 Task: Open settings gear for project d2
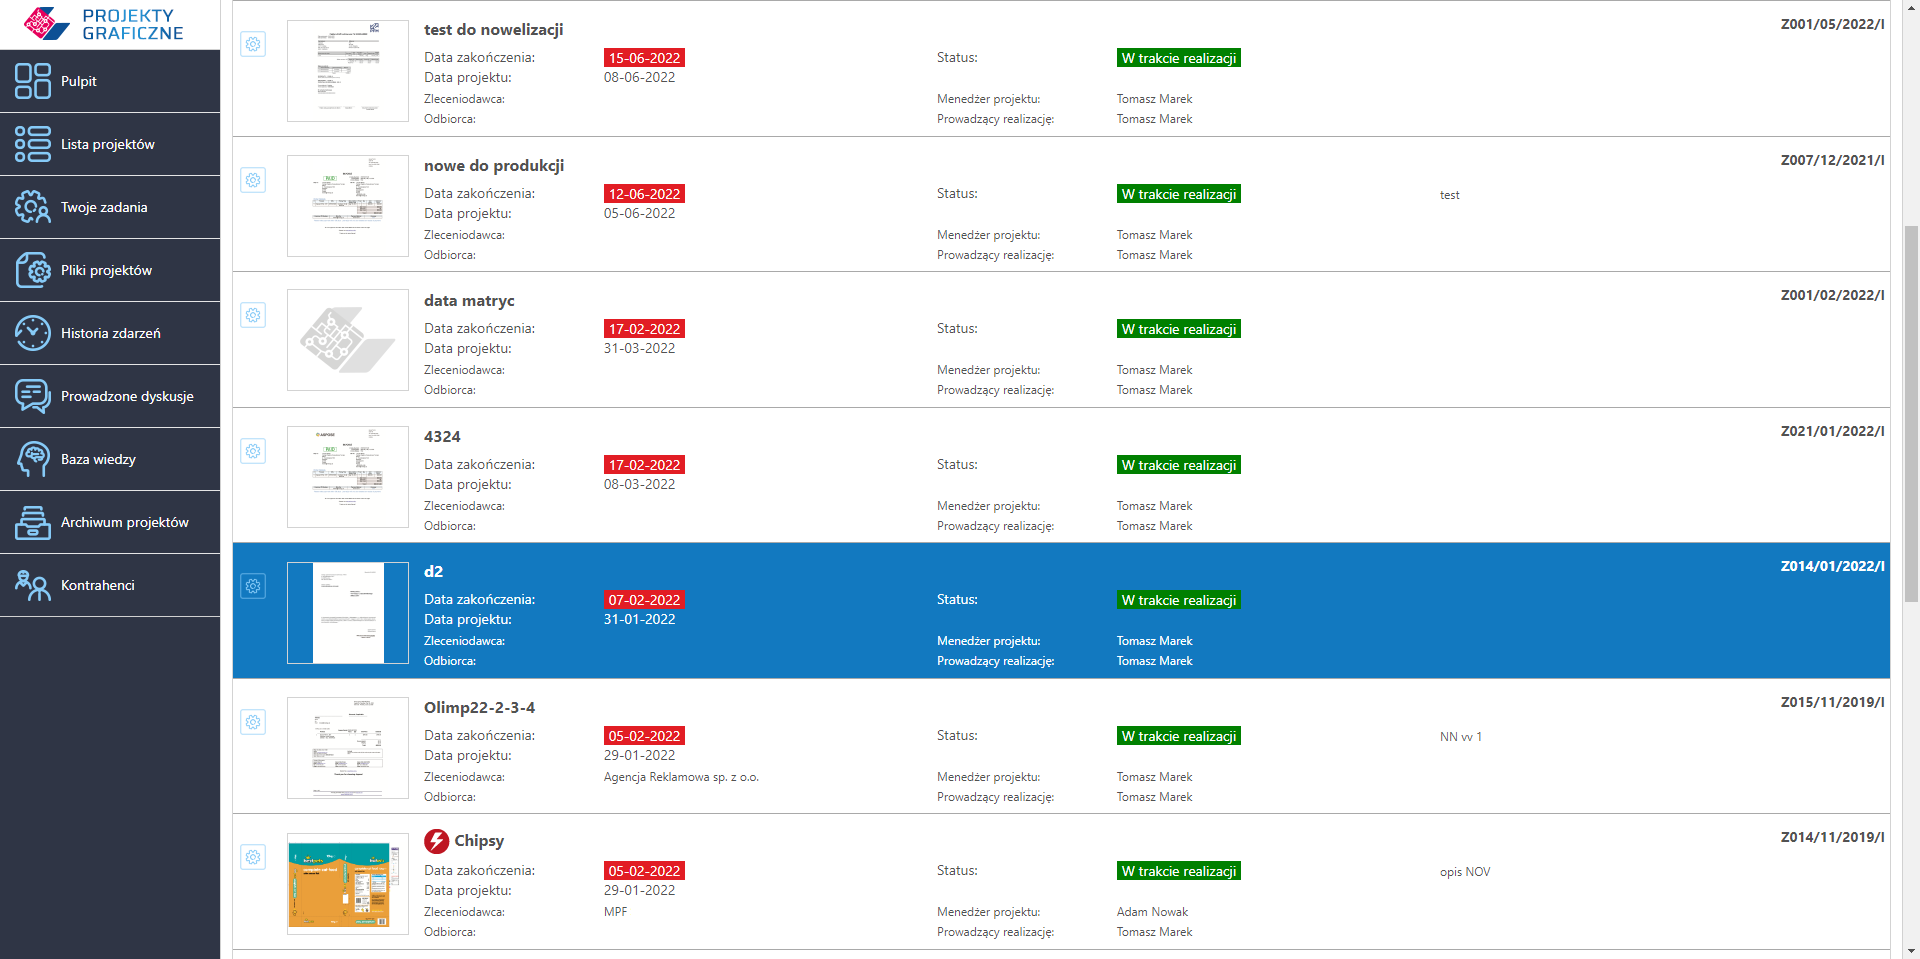[x=253, y=586]
